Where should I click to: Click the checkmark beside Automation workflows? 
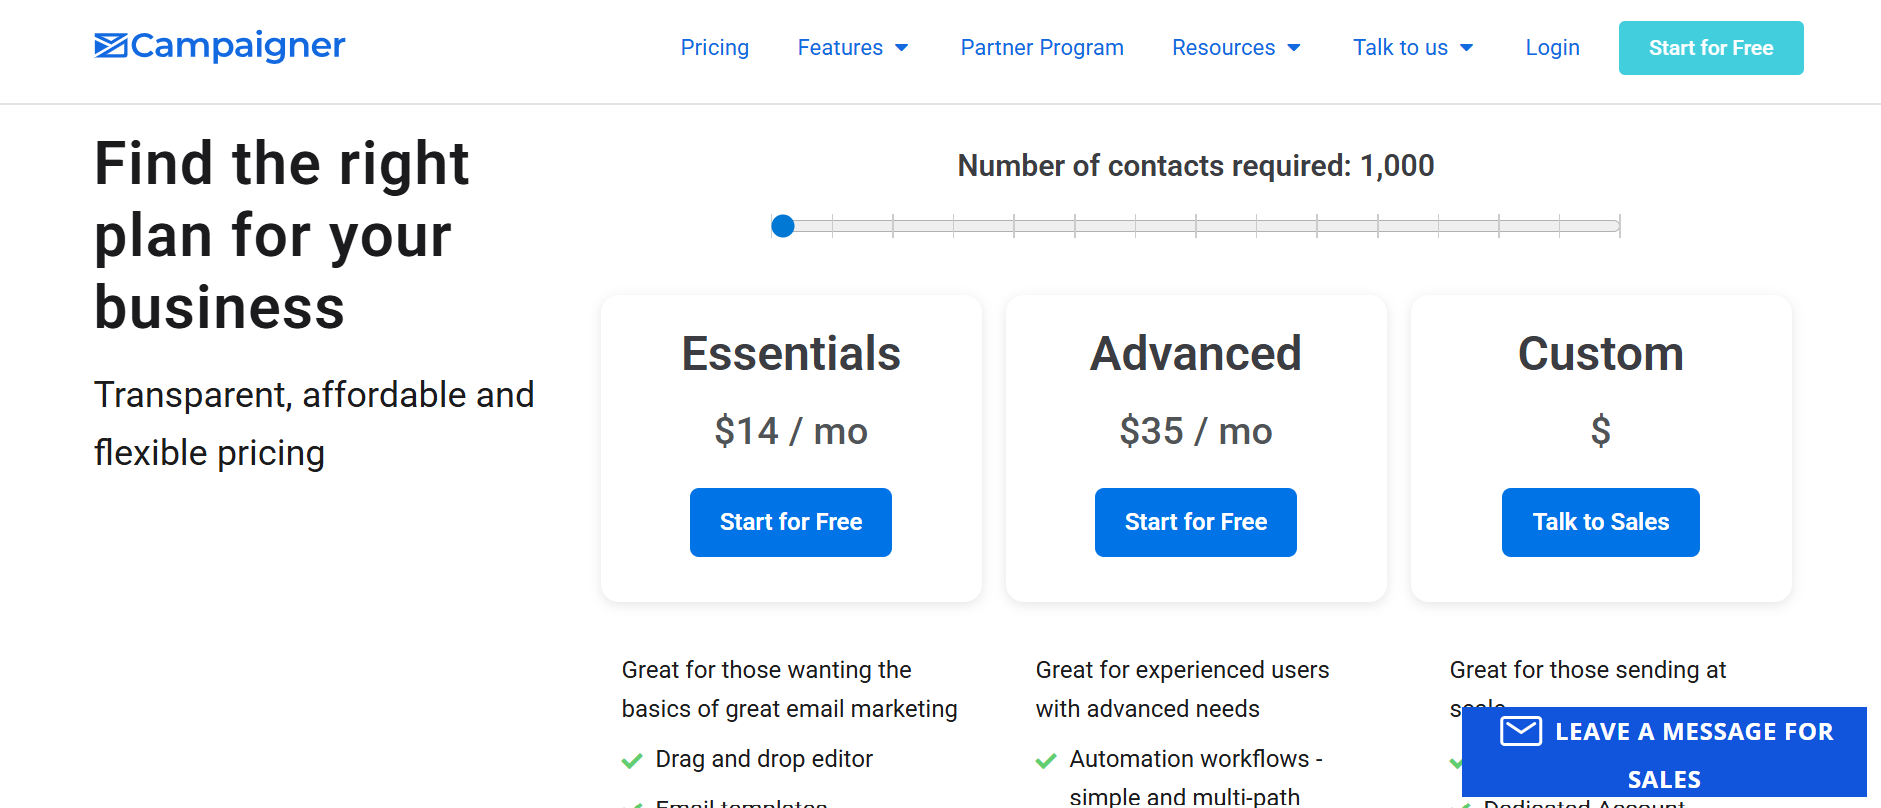(1046, 761)
